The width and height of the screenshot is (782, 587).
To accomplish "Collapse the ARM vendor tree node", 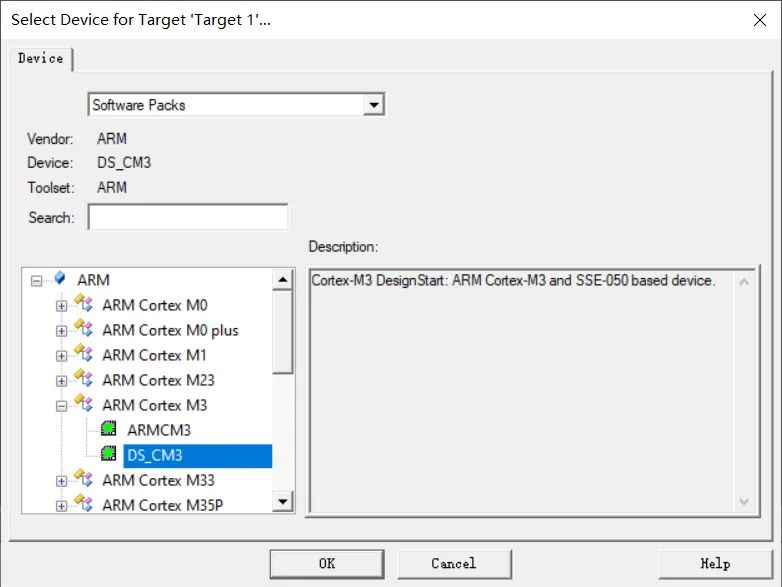I will click(x=36, y=281).
